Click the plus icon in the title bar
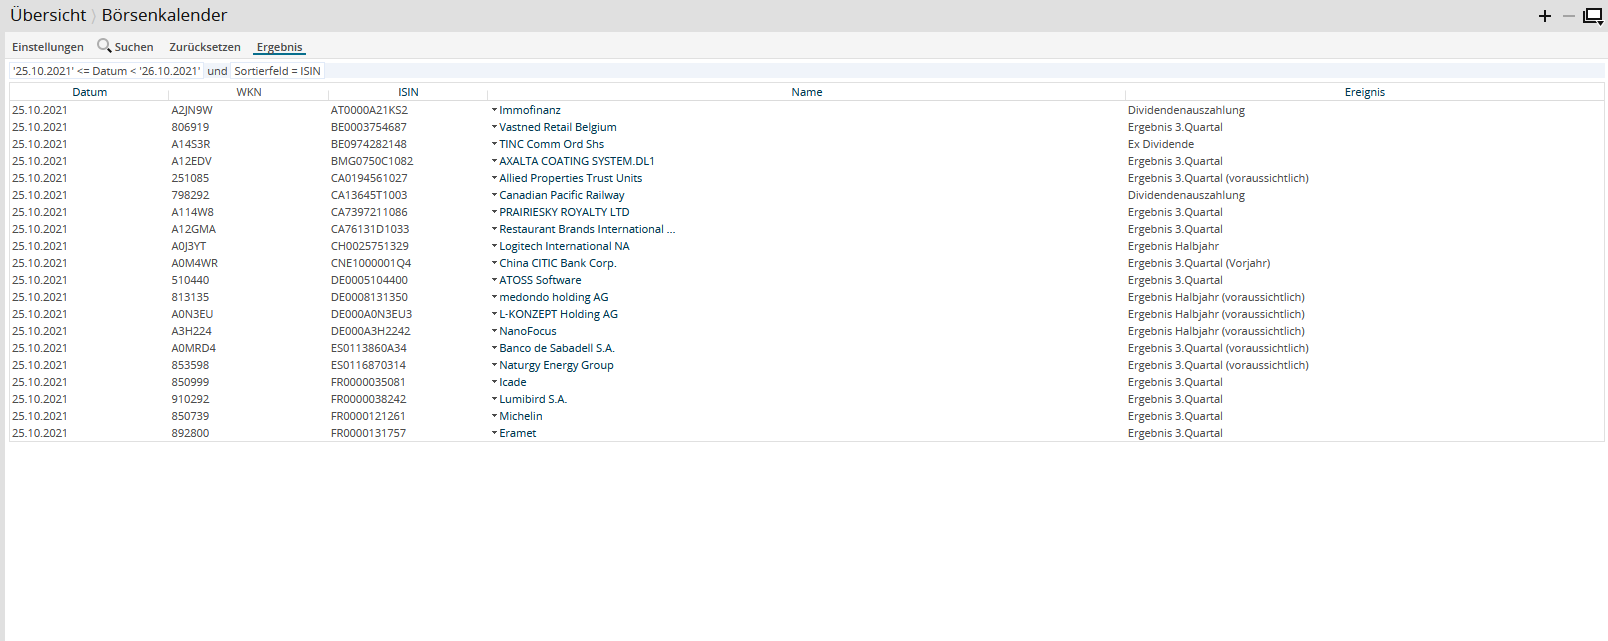Screen dimensions: 1608x641 1544,16
